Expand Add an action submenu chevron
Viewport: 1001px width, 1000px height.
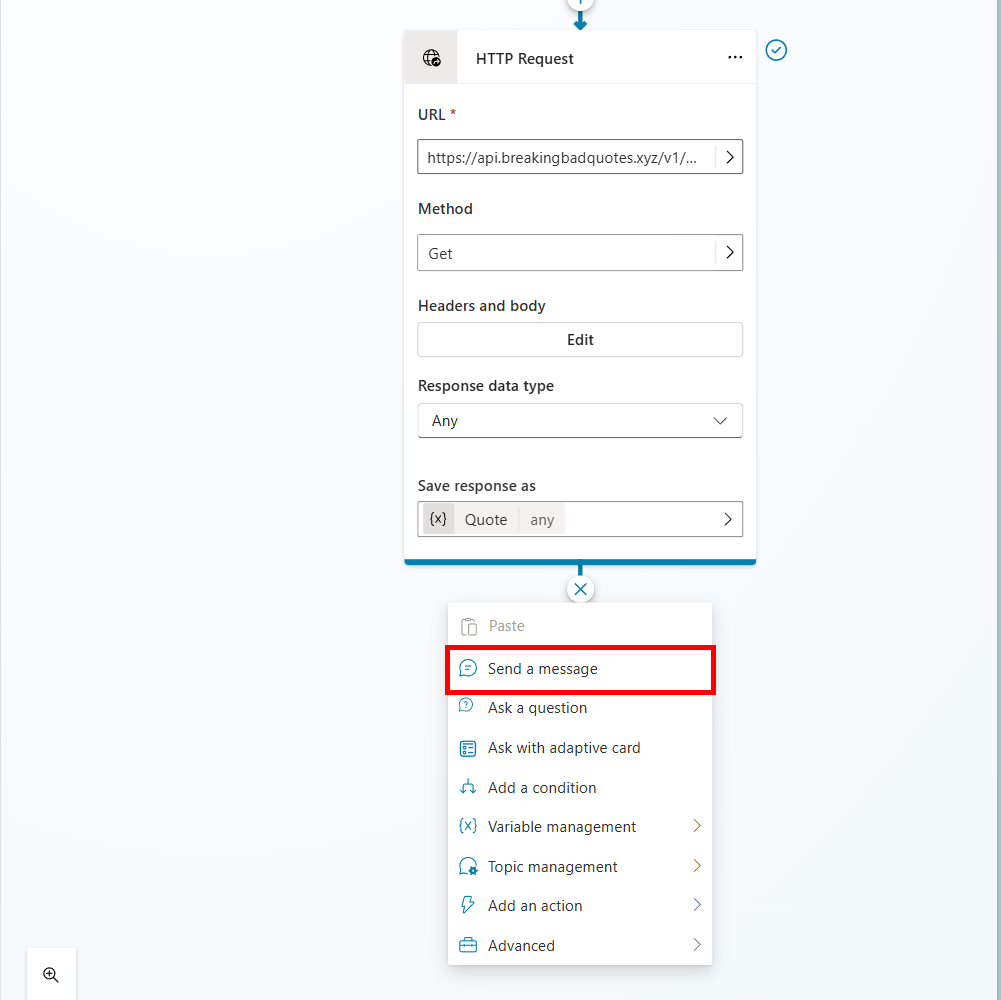click(696, 905)
